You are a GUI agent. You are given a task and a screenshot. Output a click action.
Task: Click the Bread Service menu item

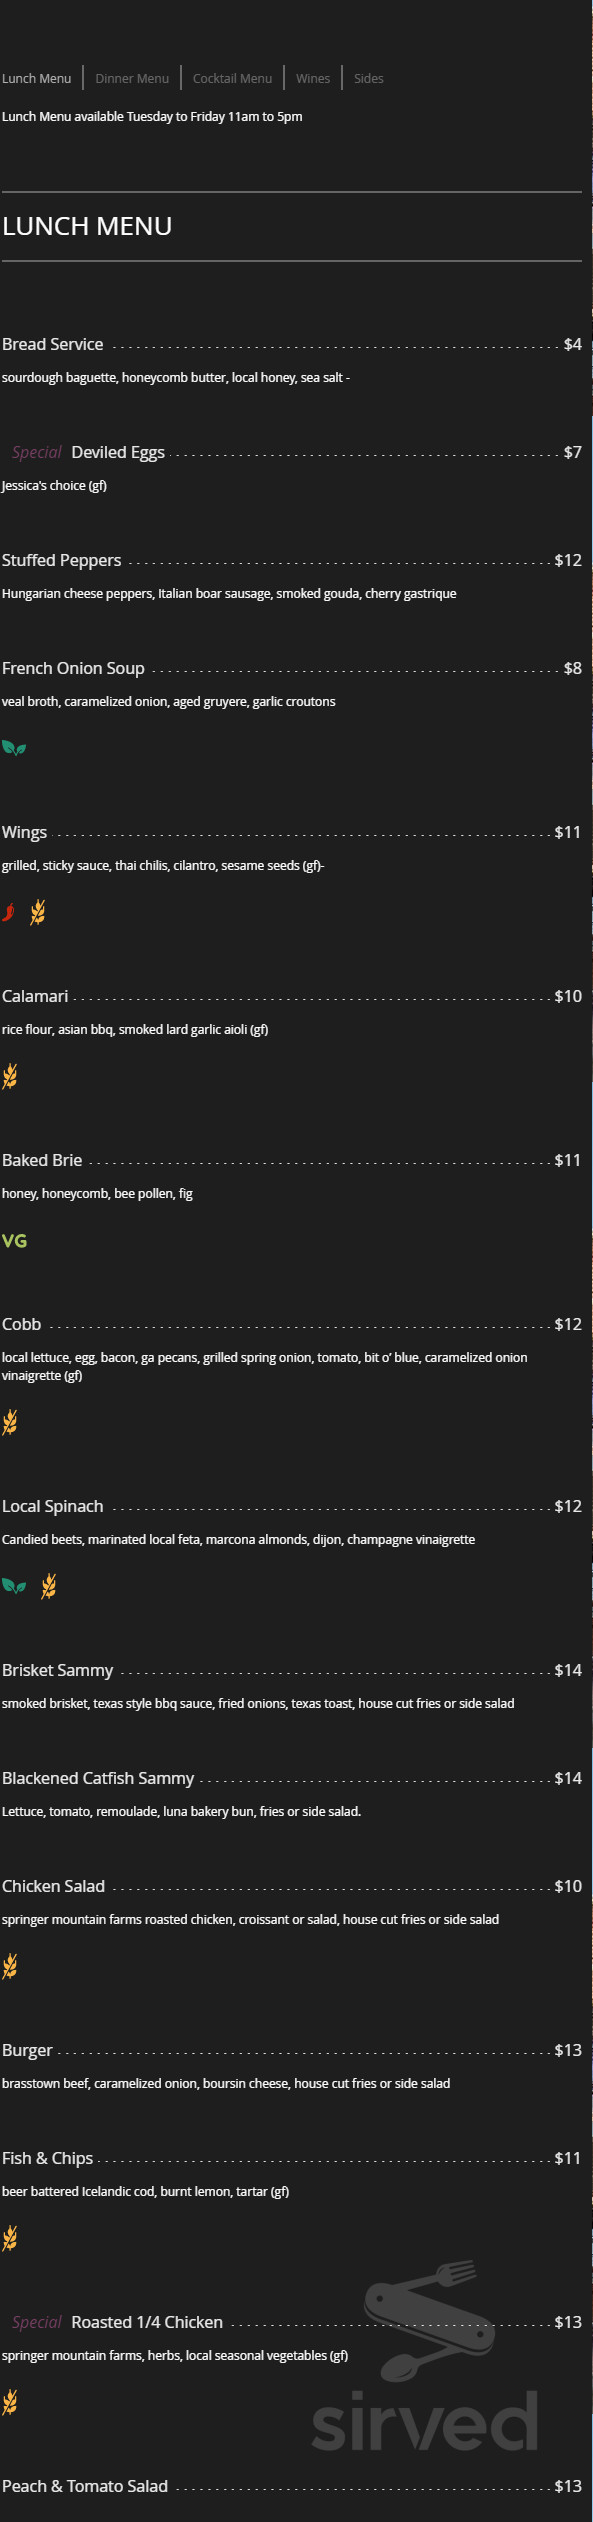(53, 344)
